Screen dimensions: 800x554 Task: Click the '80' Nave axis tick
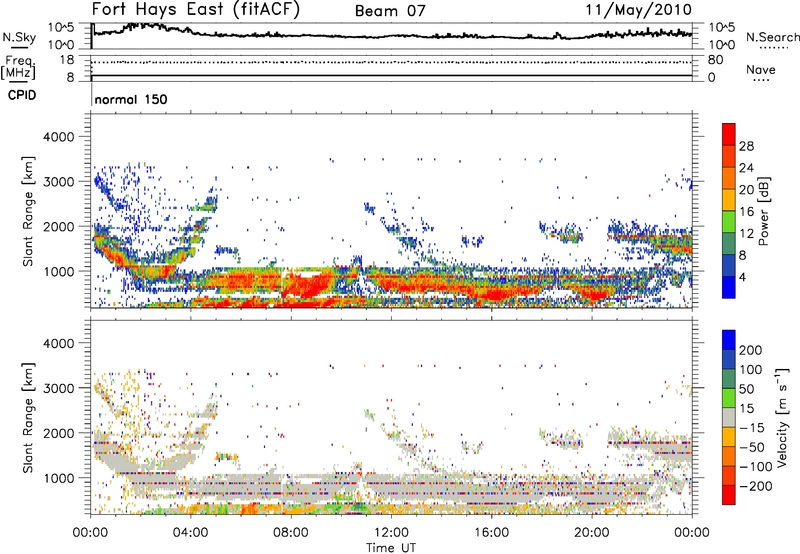715,60
